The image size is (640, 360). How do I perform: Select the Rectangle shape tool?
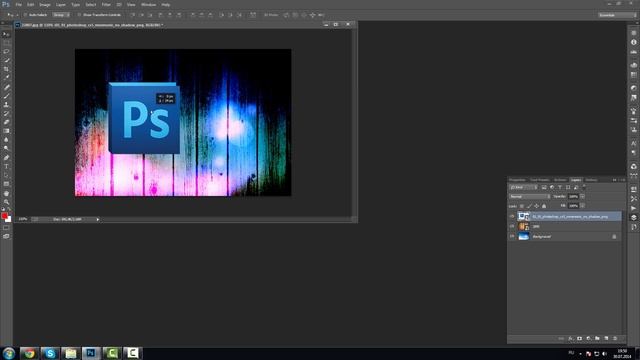(6, 184)
